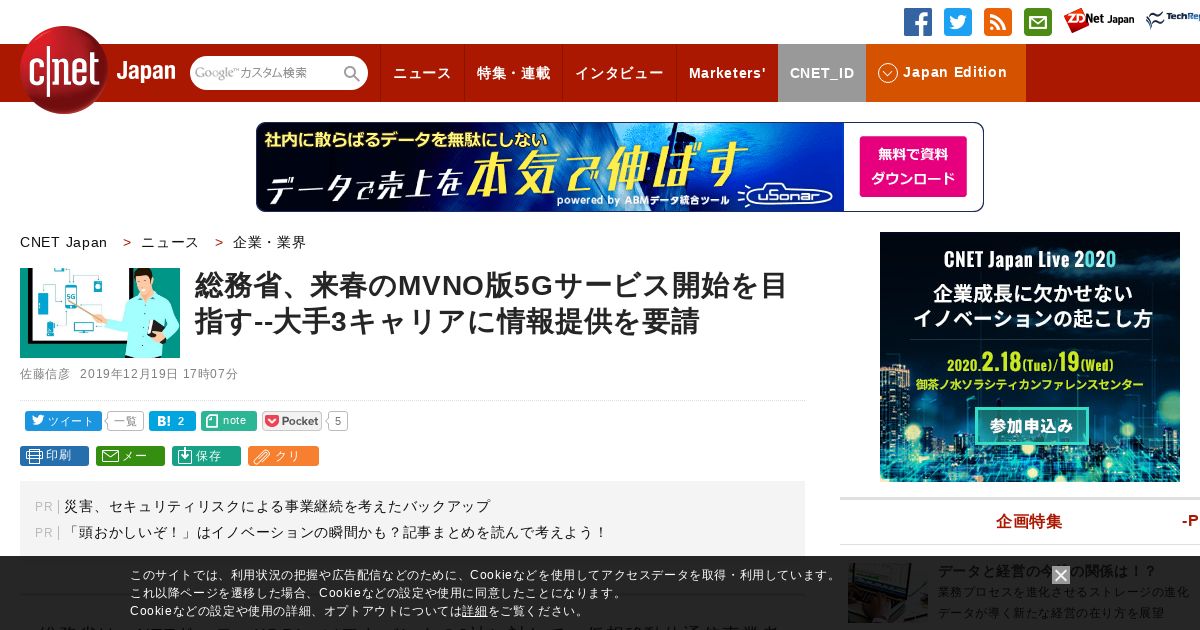Select the 企画特集 tab
This screenshot has height=630, width=1200.
click(x=1029, y=521)
